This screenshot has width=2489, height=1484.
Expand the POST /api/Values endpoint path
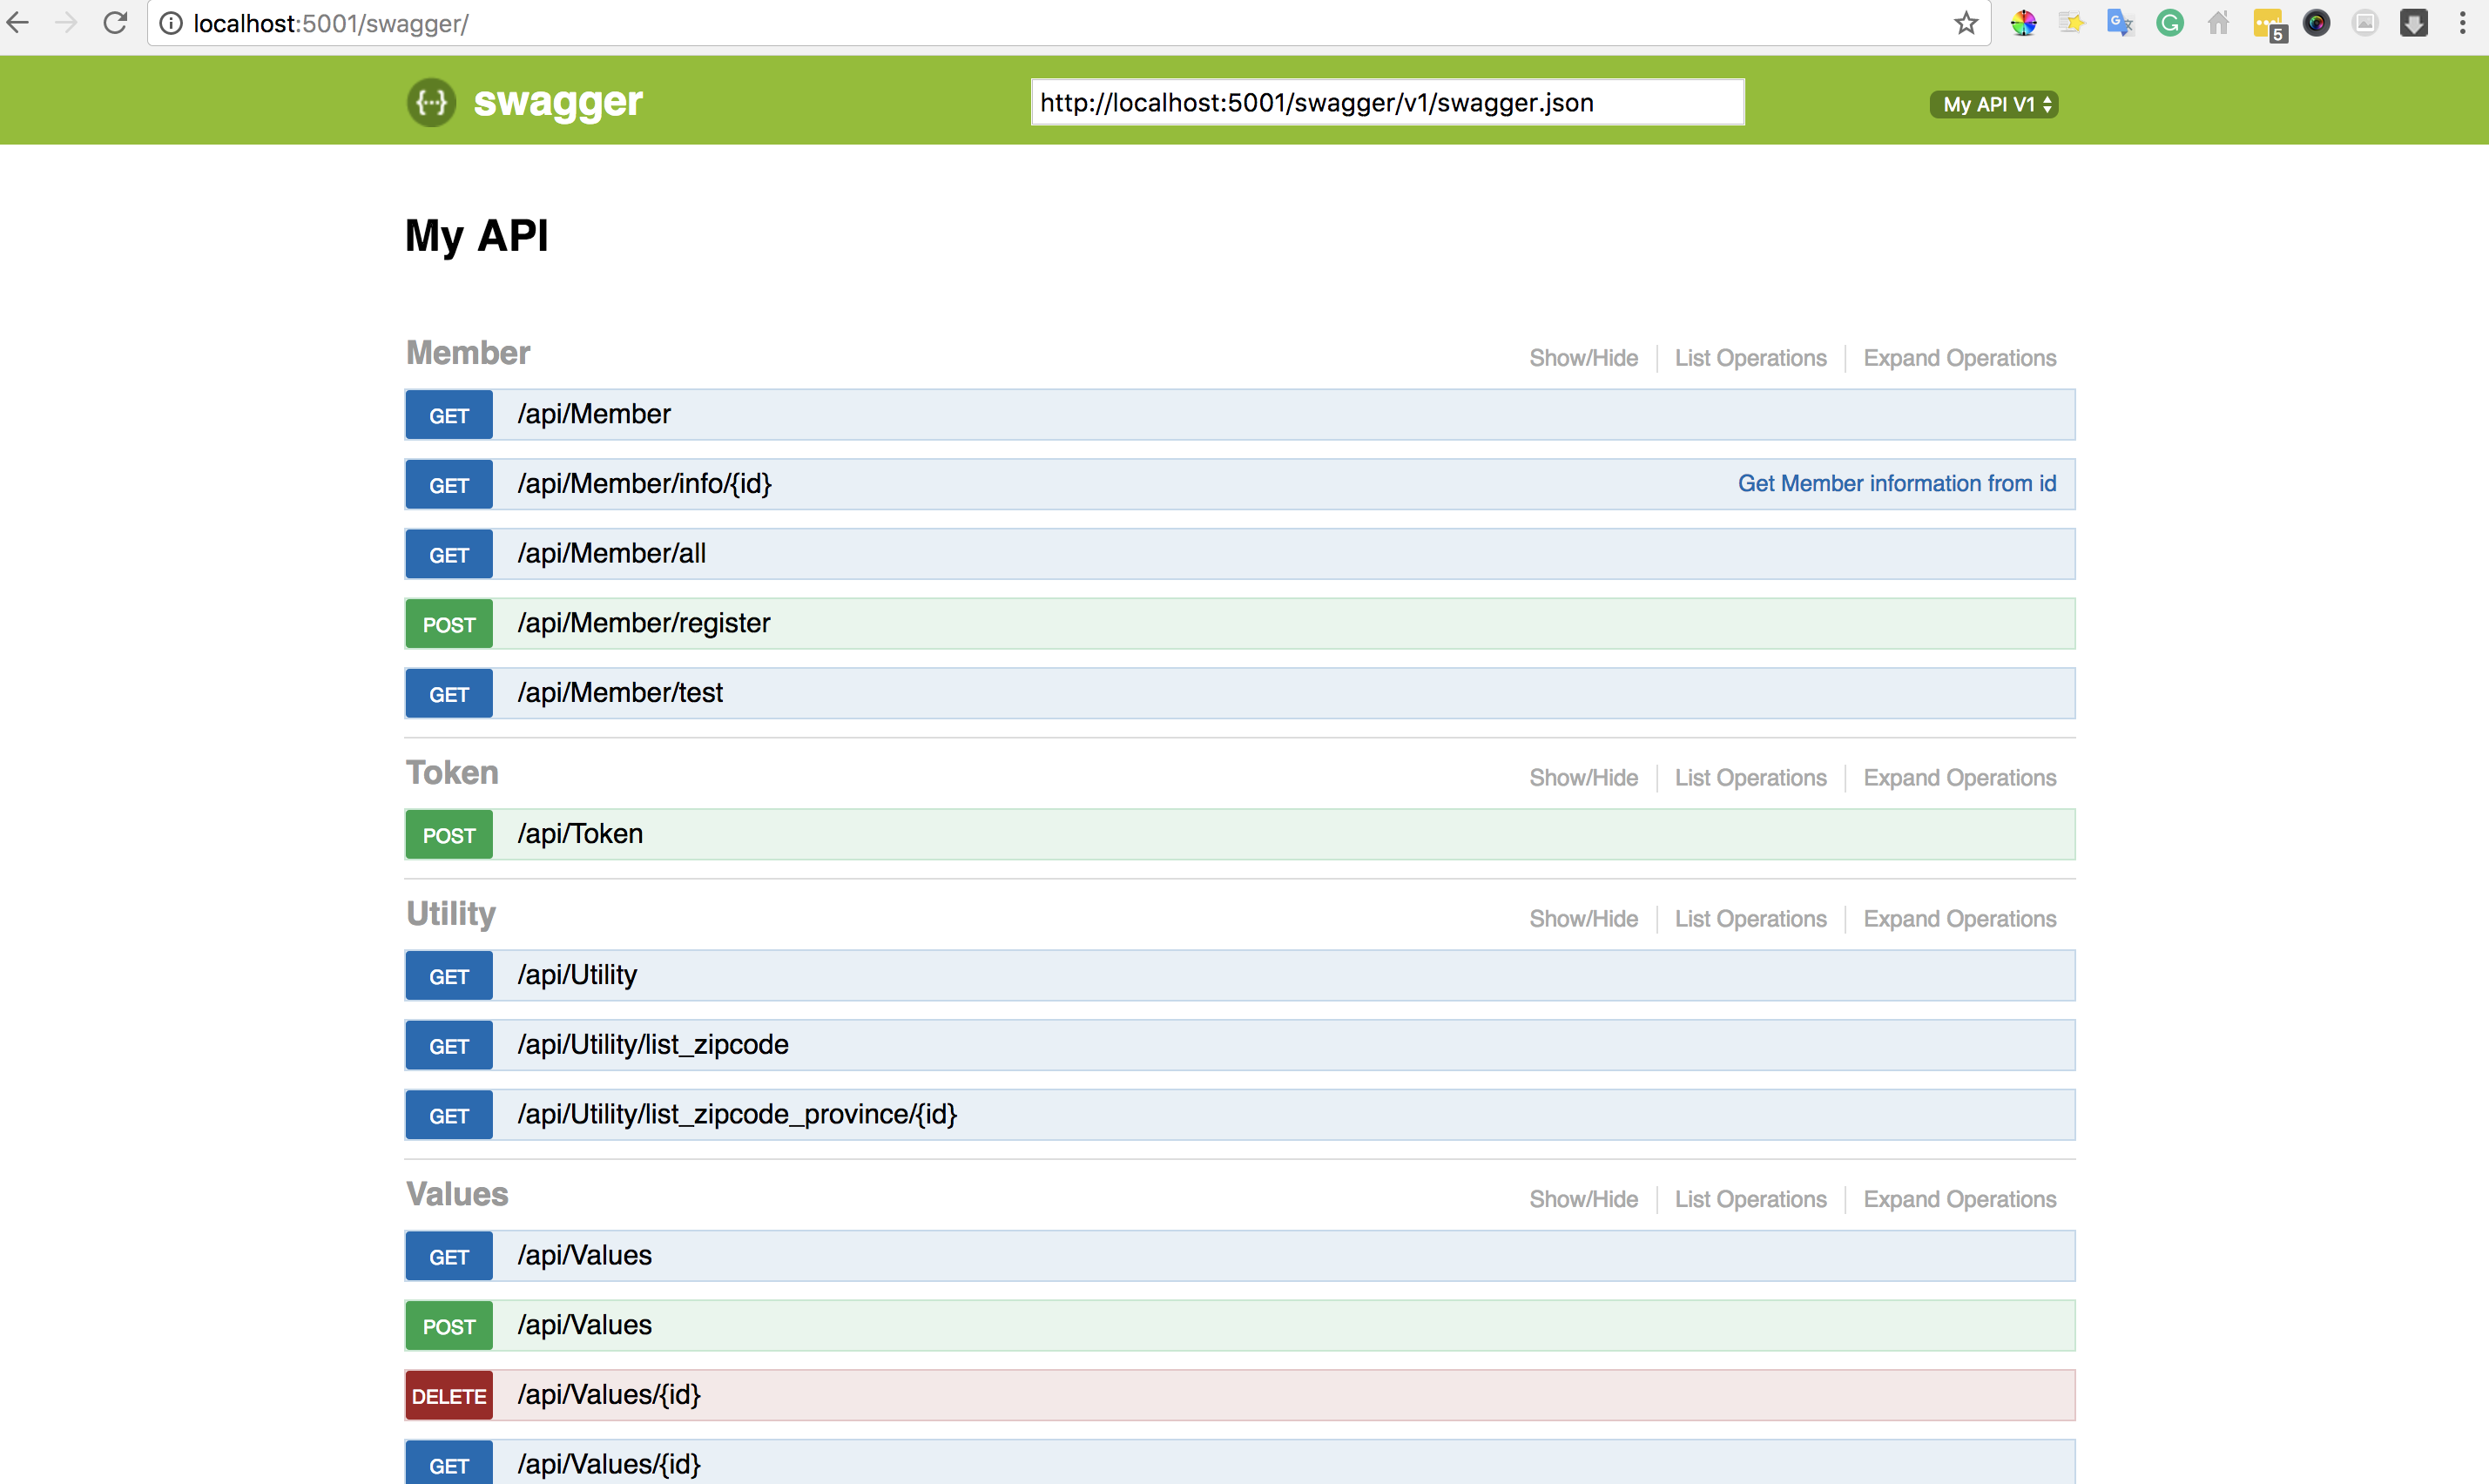584,1325
